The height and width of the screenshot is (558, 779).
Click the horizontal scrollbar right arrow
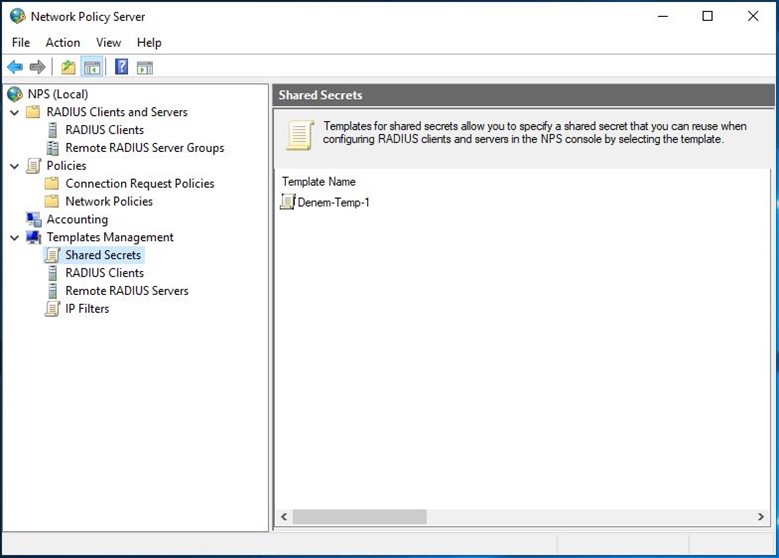761,517
